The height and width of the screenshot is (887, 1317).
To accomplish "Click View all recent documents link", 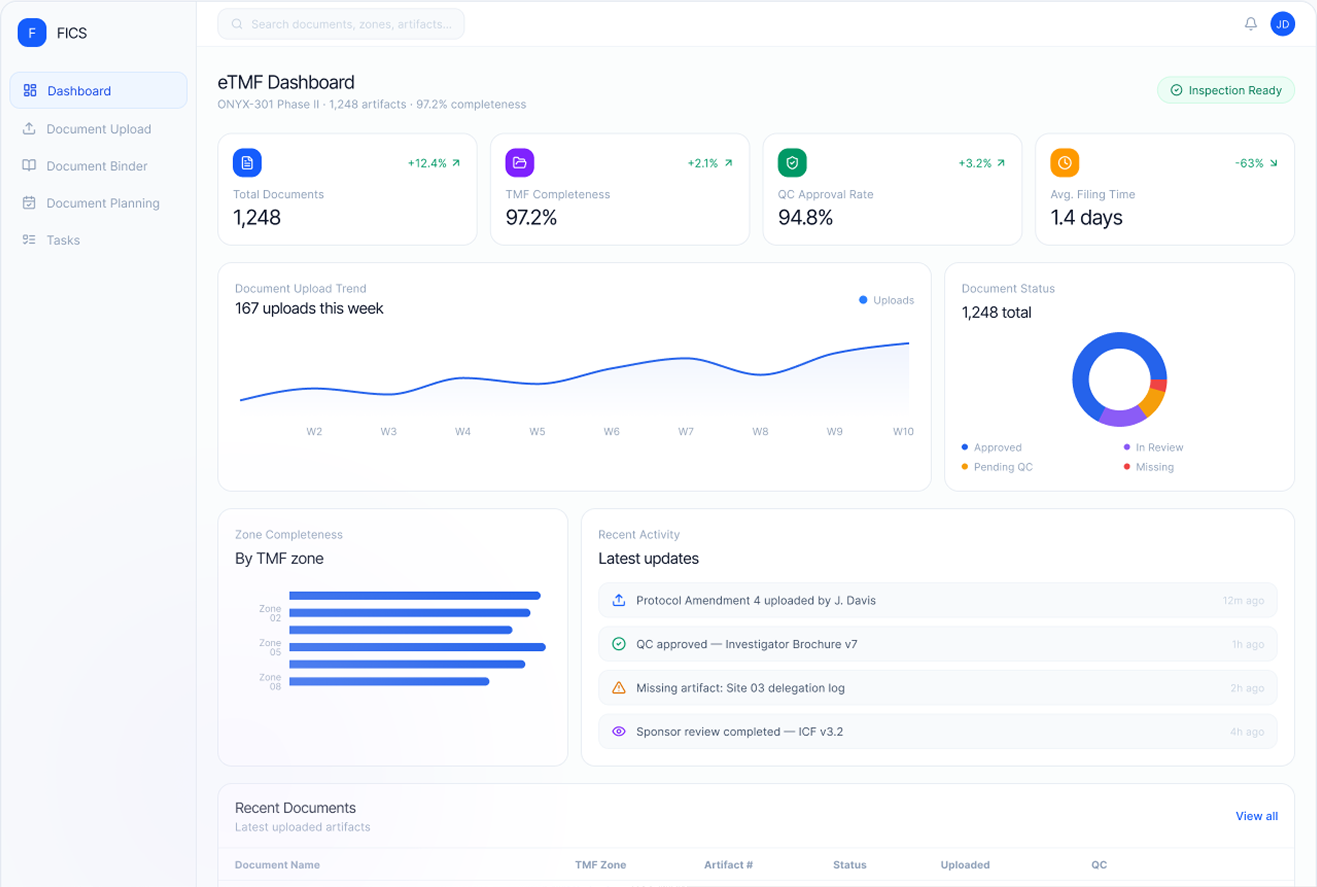I will pyautogui.click(x=1256, y=816).
